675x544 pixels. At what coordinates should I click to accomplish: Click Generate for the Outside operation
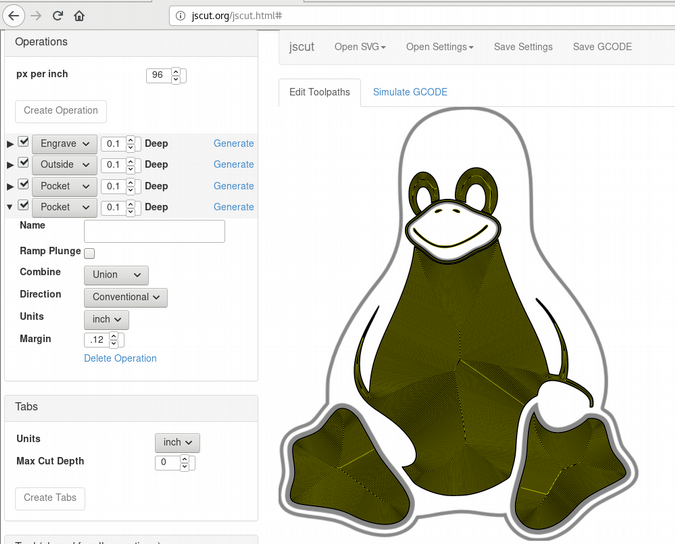233,165
